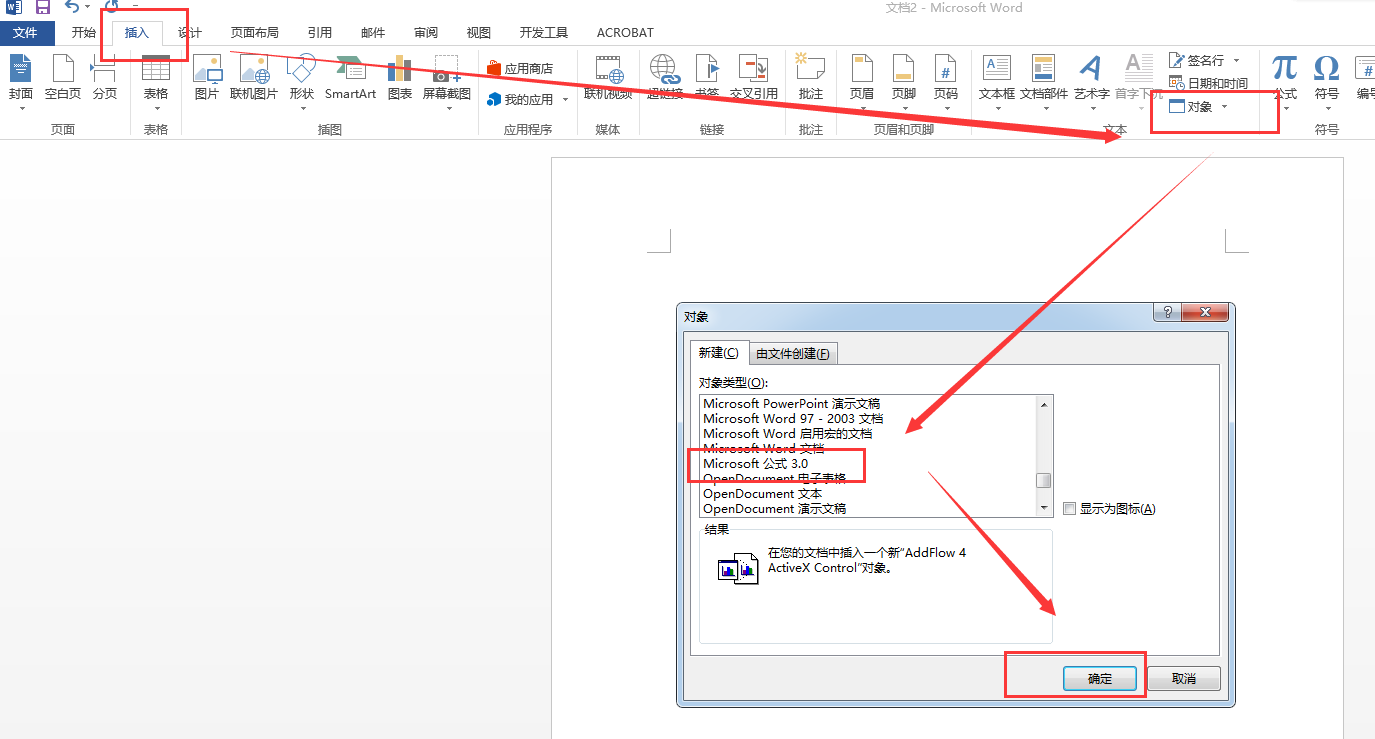This screenshot has height=739, width=1375.
Task: Expand the My Apps (我的应用) dropdown arrow
Action: pos(565,100)
